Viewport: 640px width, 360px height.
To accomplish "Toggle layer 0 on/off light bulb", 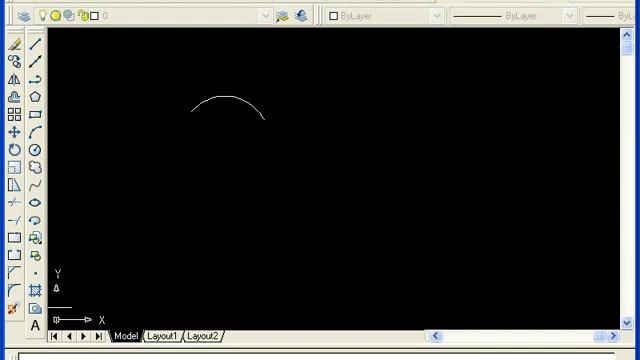I will click(x=42, y=16).
